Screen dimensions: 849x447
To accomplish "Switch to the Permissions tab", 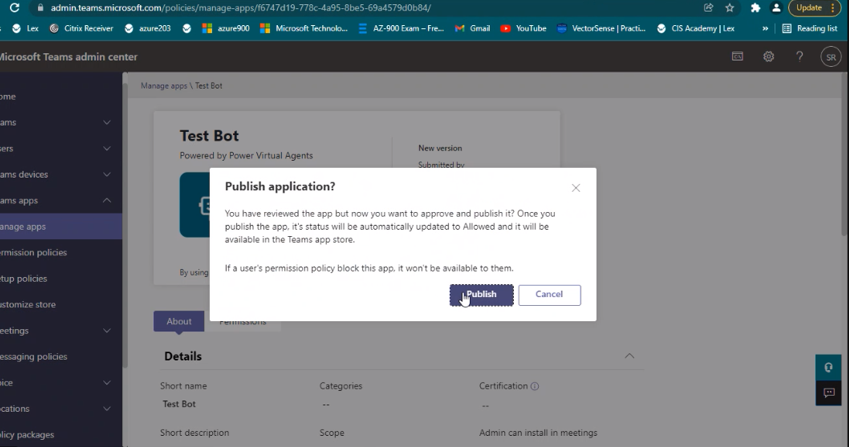I will 243,324.
